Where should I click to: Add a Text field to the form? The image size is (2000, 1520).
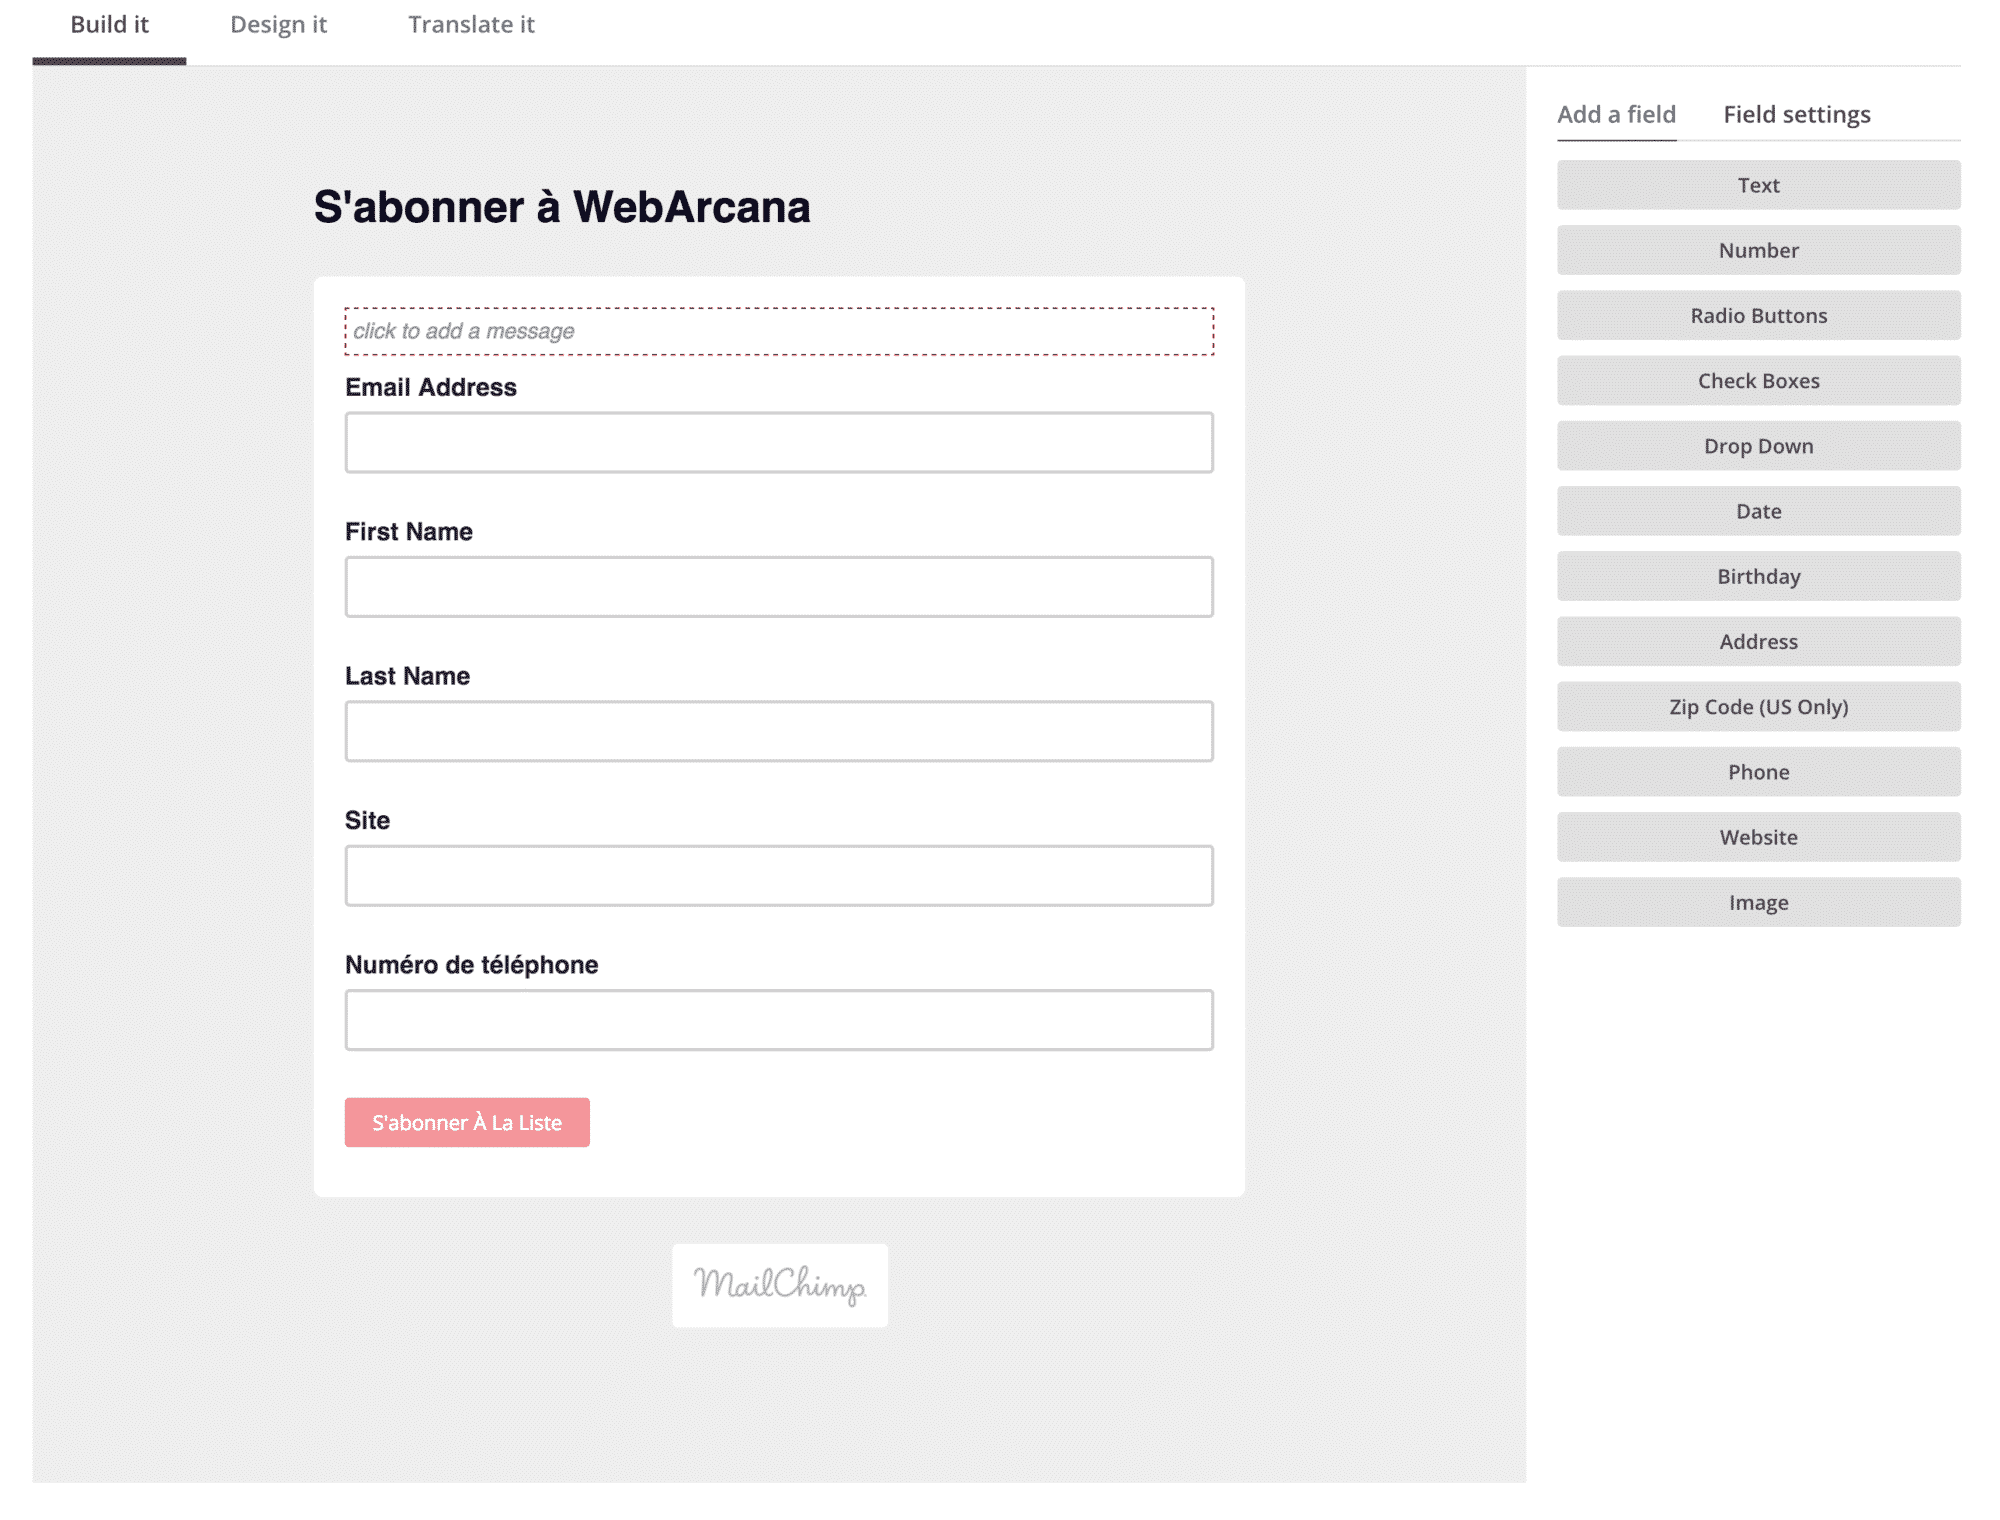[x=1758, y=185]
